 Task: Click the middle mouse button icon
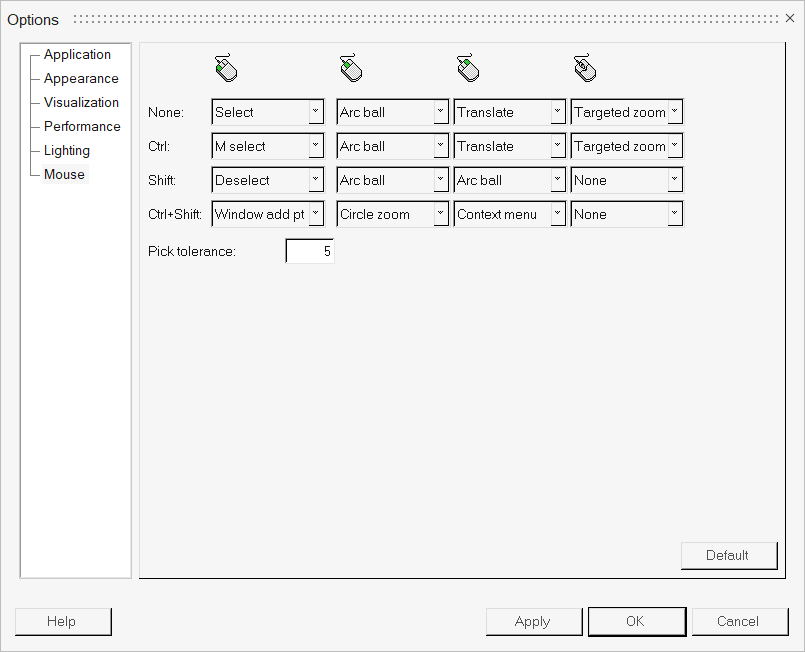(351, 68)
